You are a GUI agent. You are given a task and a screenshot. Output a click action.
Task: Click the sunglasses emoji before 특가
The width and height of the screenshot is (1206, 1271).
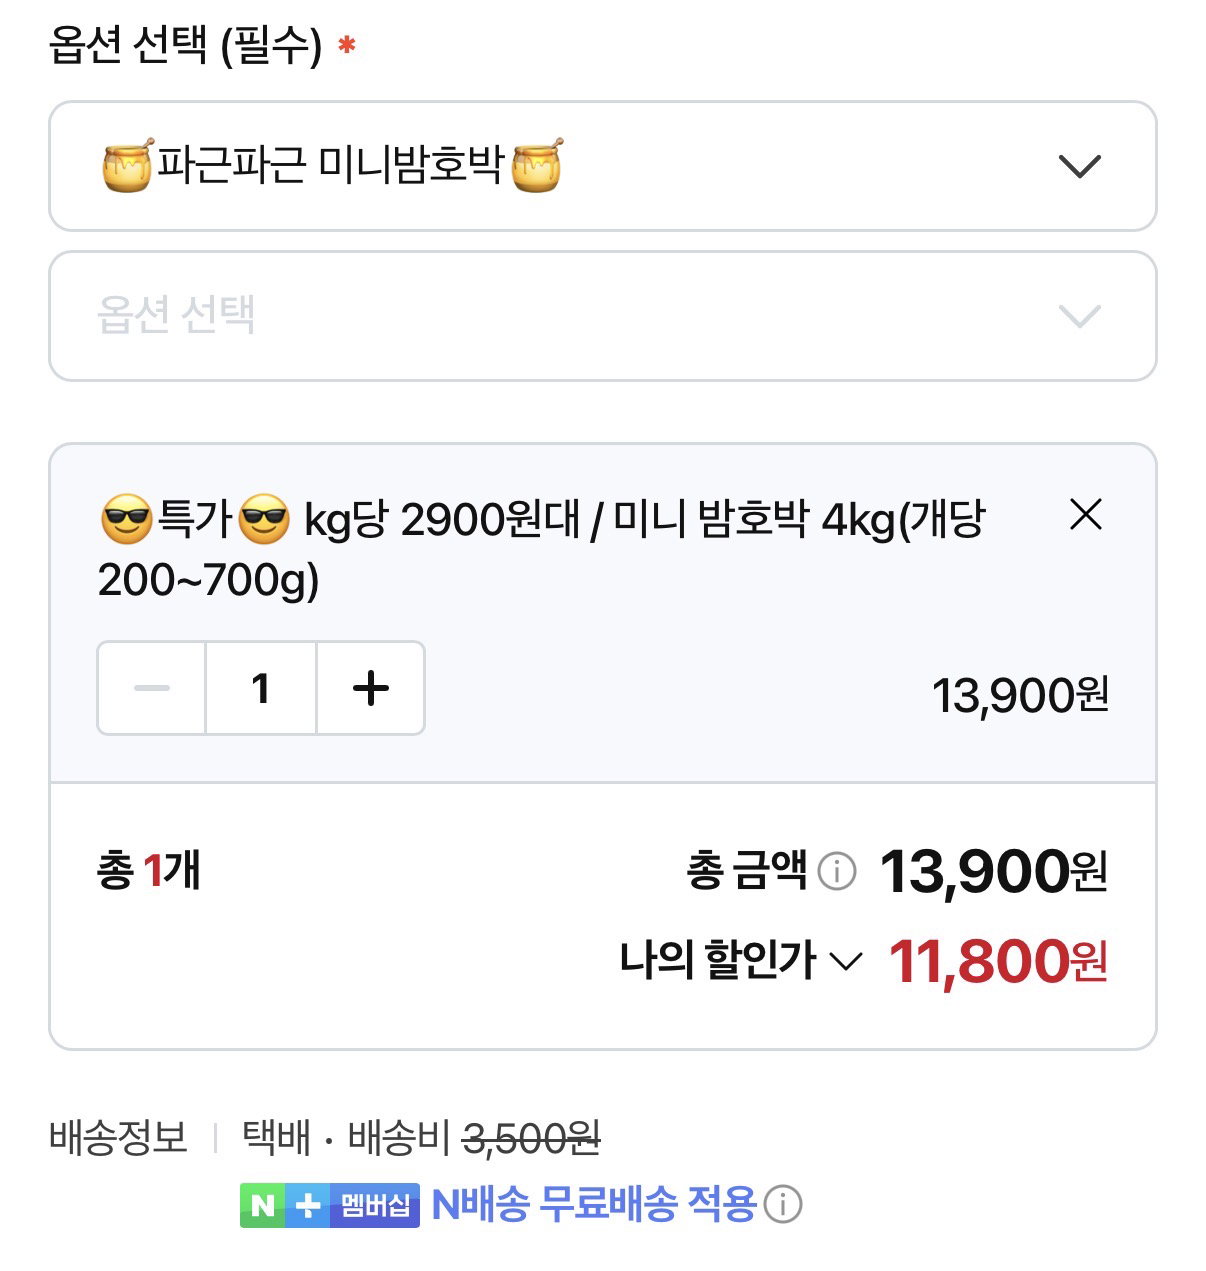(x=126, y=520)
